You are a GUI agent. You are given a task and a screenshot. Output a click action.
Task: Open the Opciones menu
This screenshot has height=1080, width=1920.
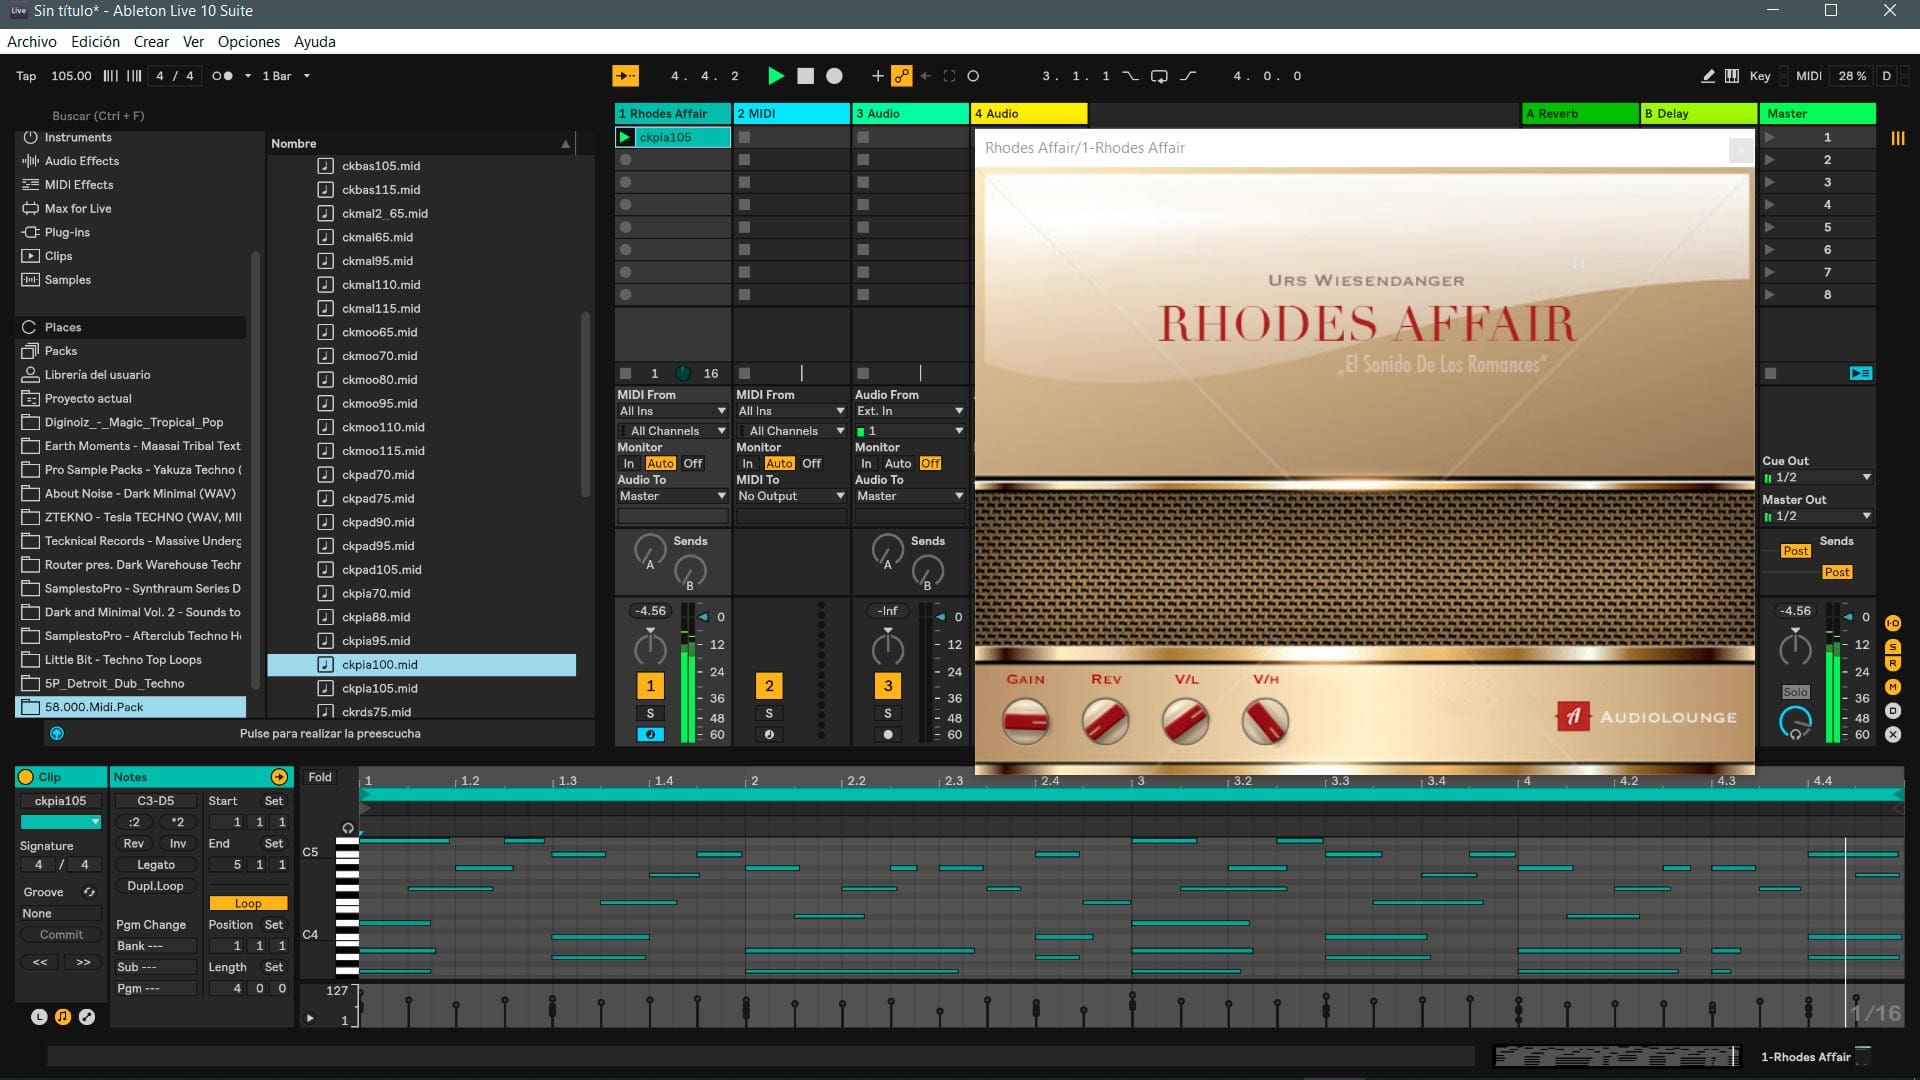point(249,42)
